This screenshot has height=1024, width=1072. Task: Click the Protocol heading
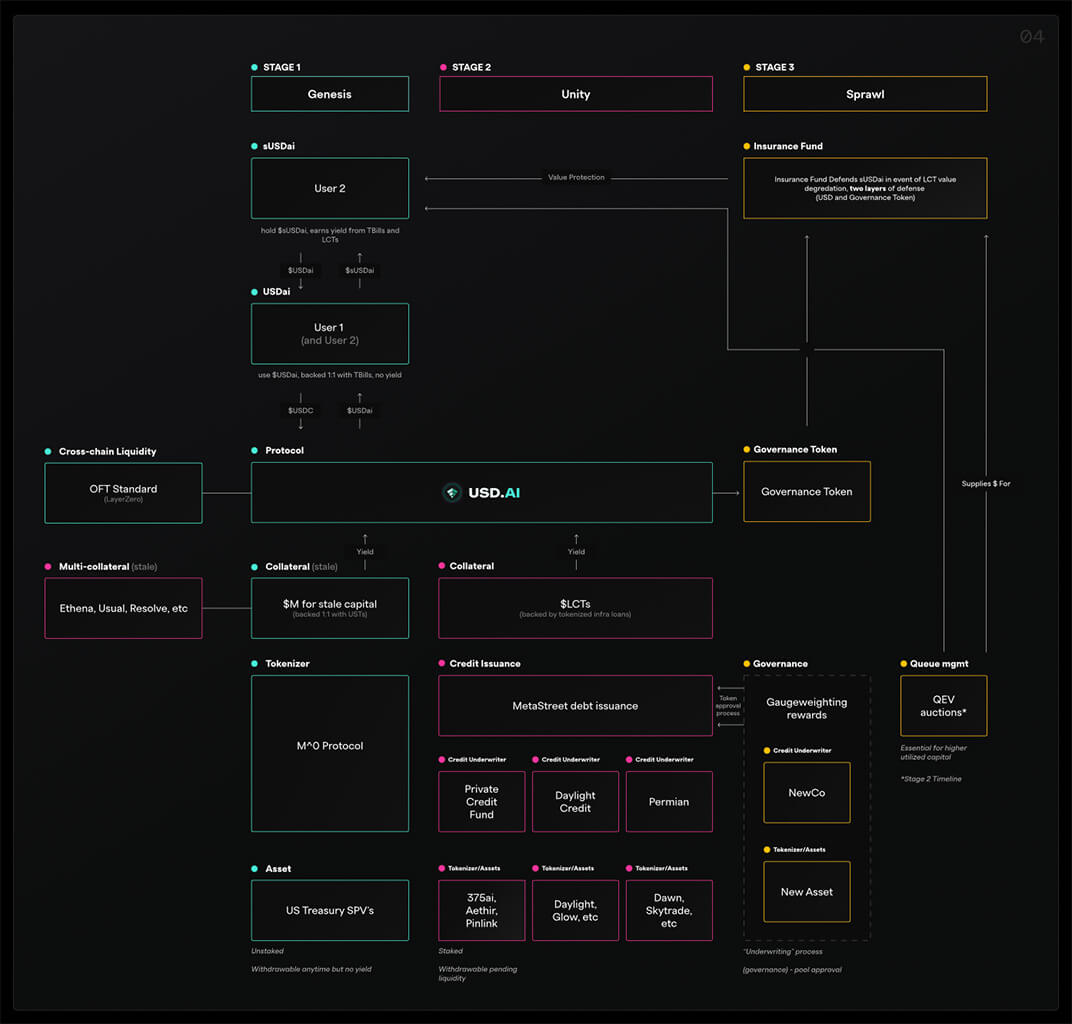(284, 450)
